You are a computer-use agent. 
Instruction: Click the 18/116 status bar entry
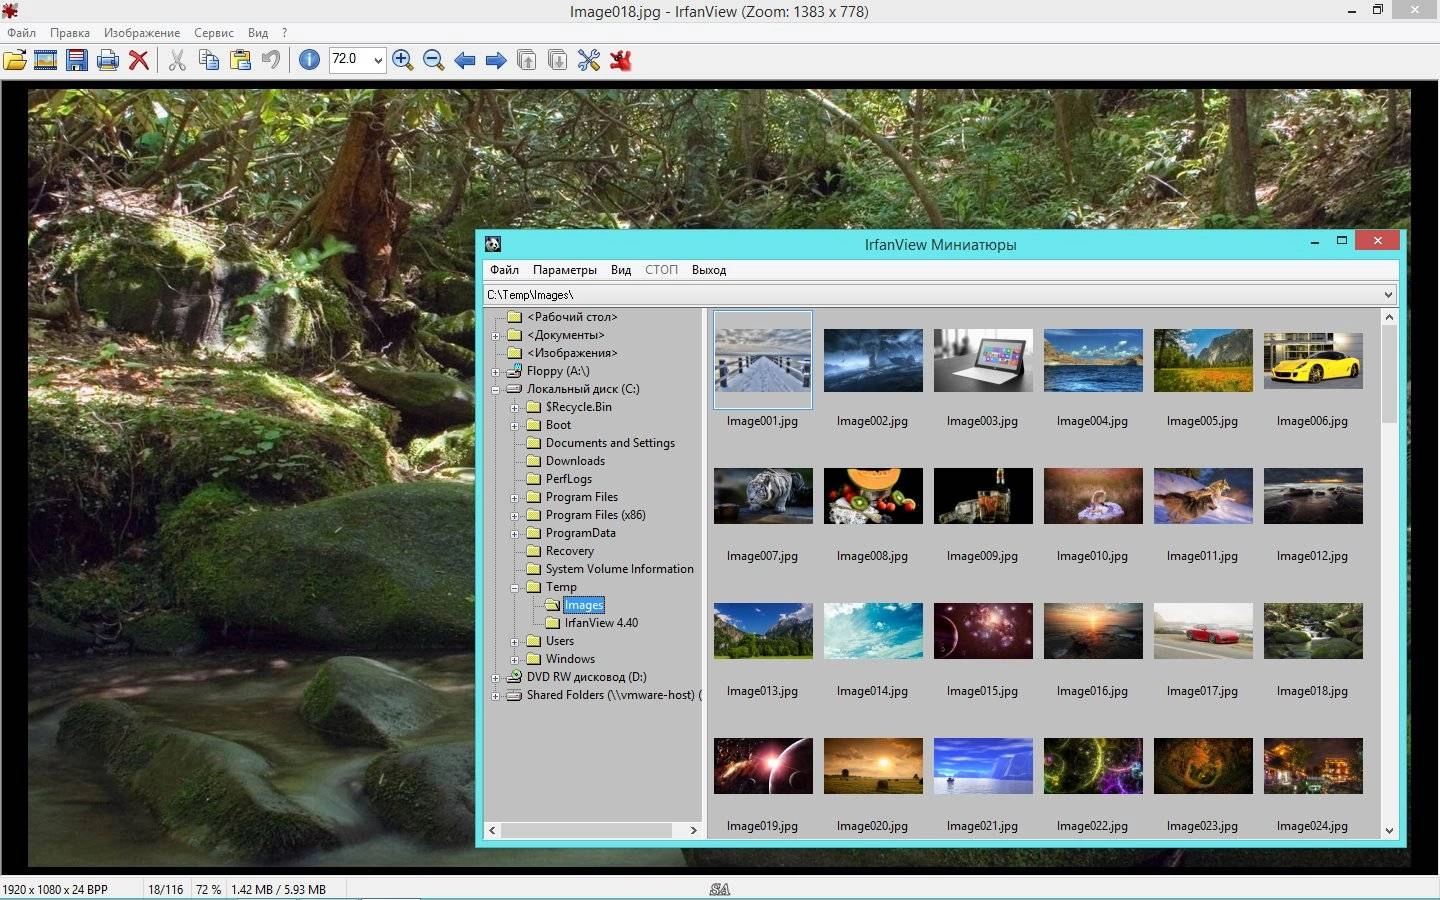tap(166, 889)
